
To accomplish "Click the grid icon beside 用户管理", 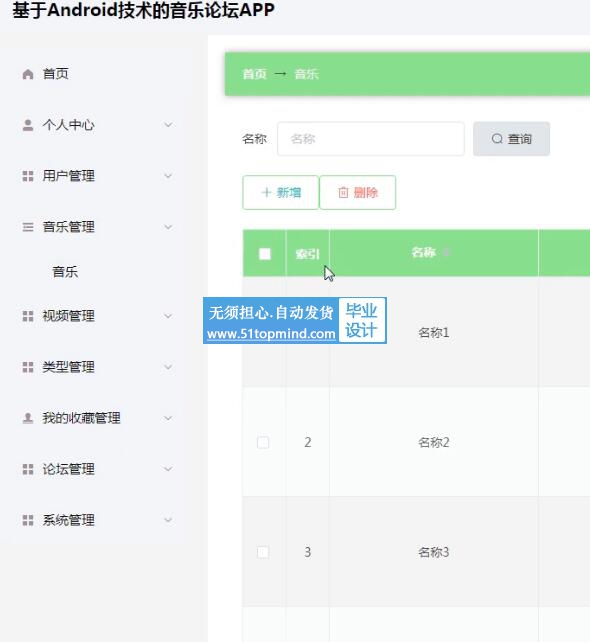I will click(28, 176).
